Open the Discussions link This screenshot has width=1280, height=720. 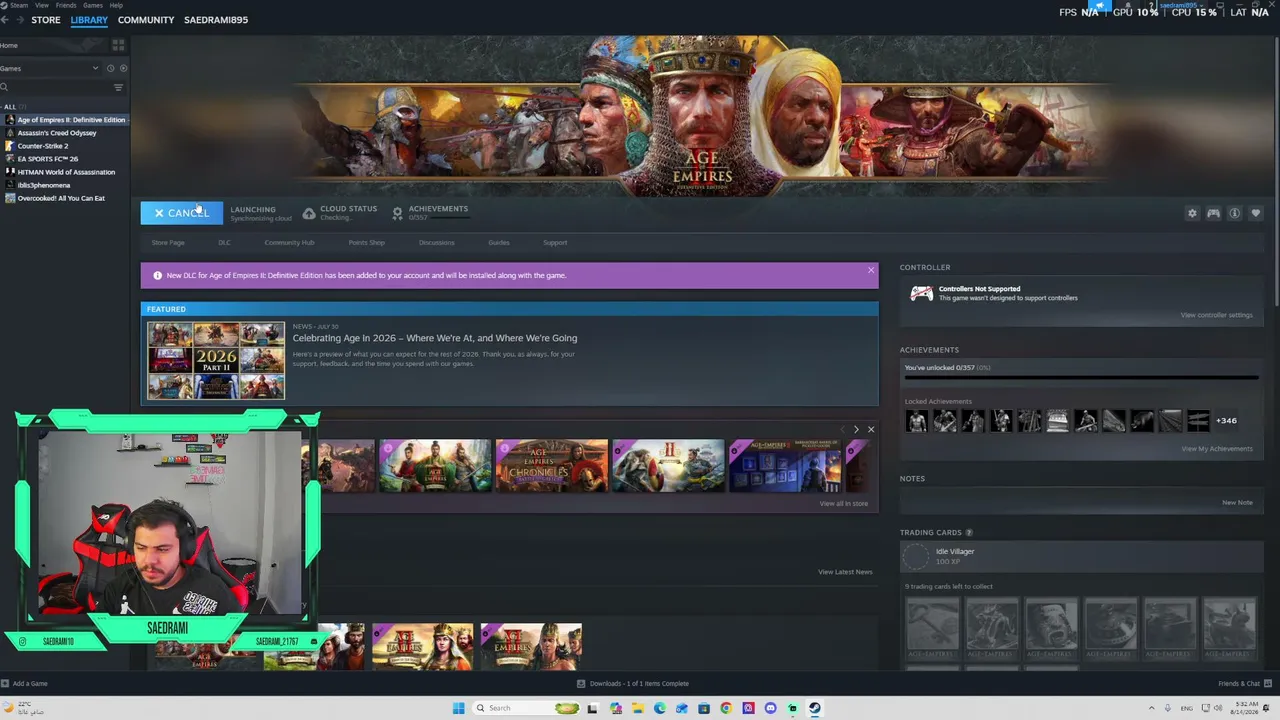pyautogui.click(x=436, y=243)
